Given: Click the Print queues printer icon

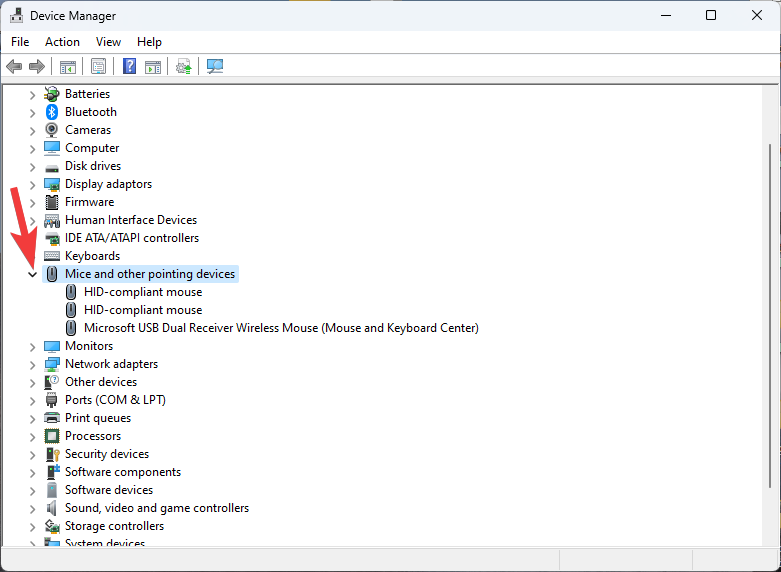Looking at the screenshot, I should click(x=52, y=418).
